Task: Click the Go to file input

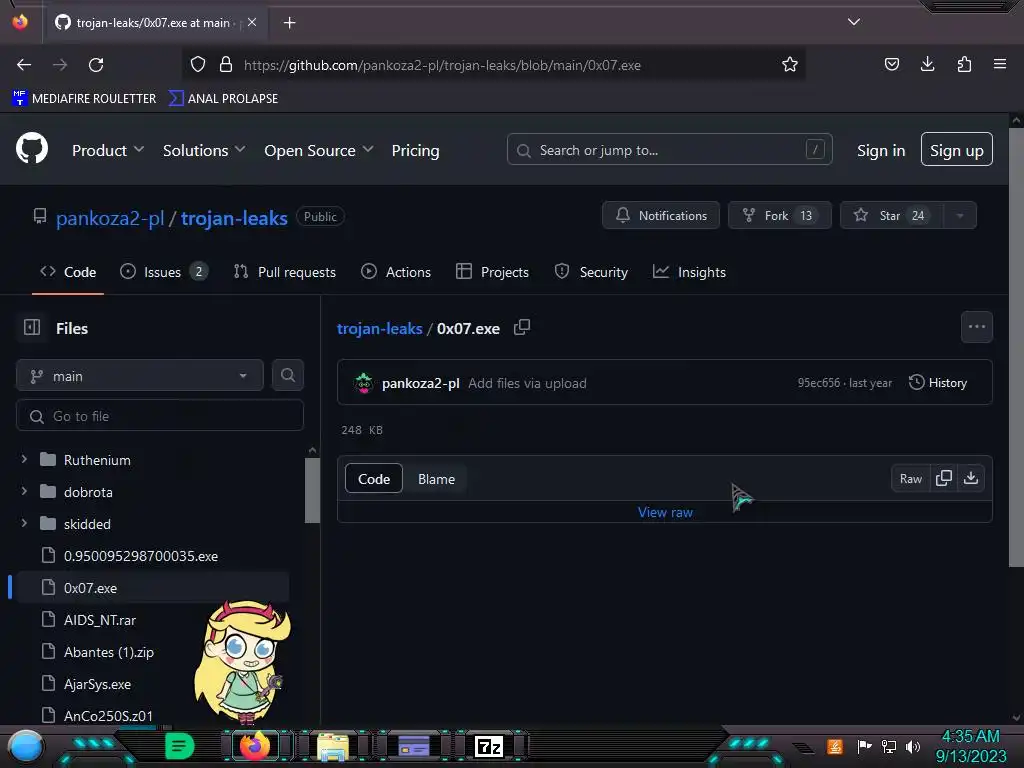Action: point(160,415)
